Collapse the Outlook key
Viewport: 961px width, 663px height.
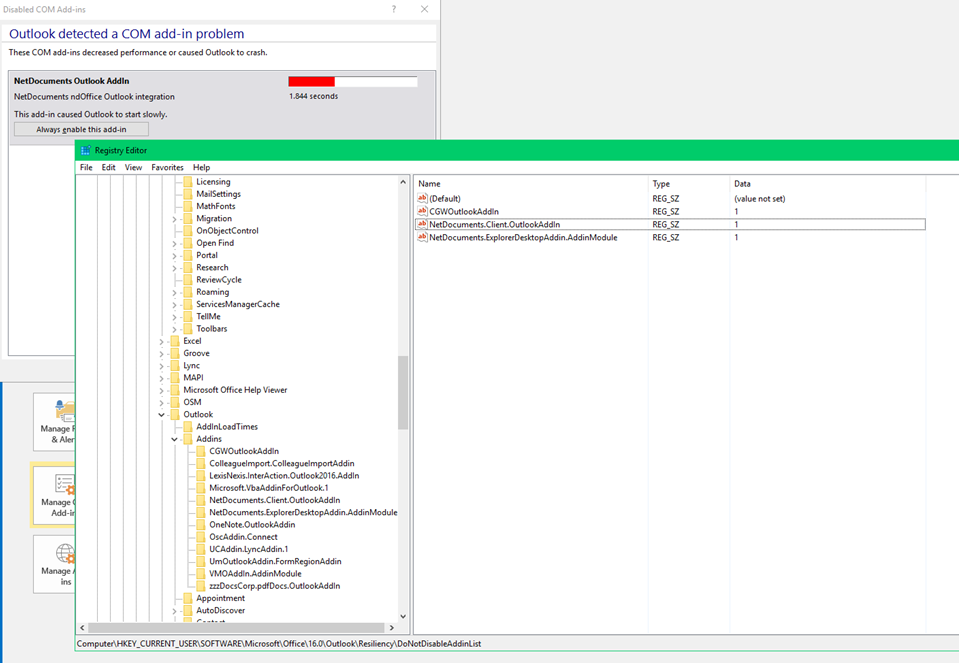point(162,415)
